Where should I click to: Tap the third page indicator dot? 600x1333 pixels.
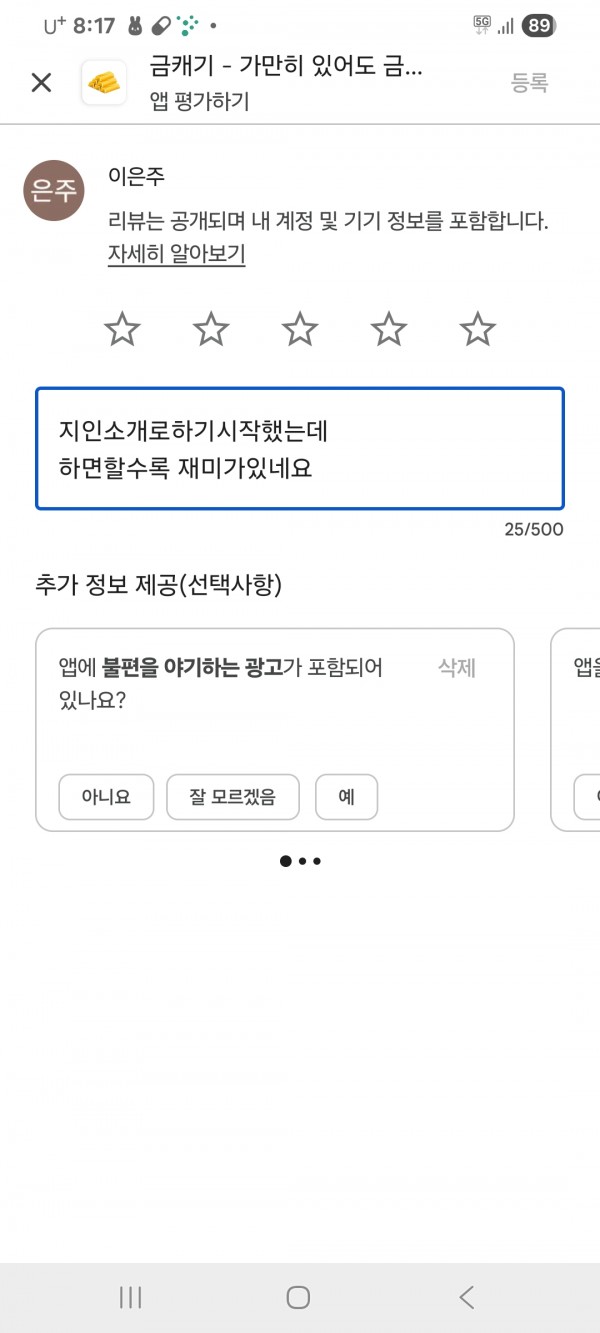[x=317, y=860]
